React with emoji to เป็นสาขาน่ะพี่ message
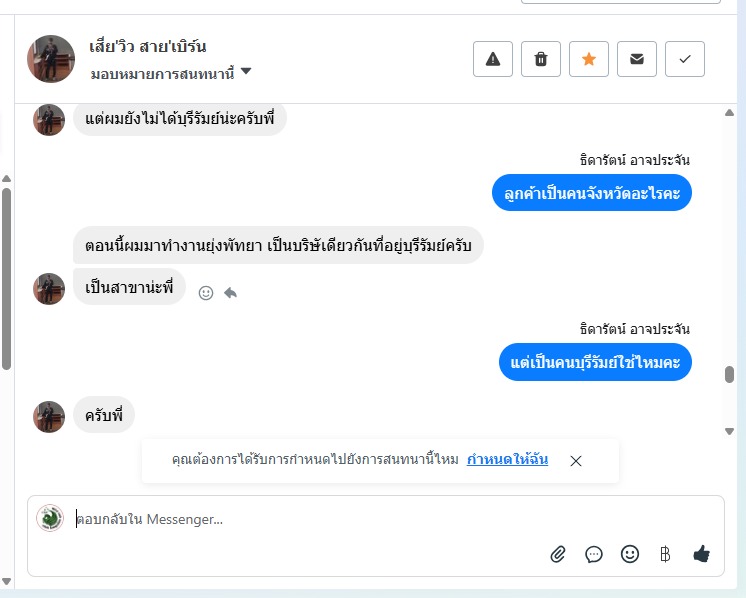This screenshot has height=598, width=746. (x=206, y=293)
